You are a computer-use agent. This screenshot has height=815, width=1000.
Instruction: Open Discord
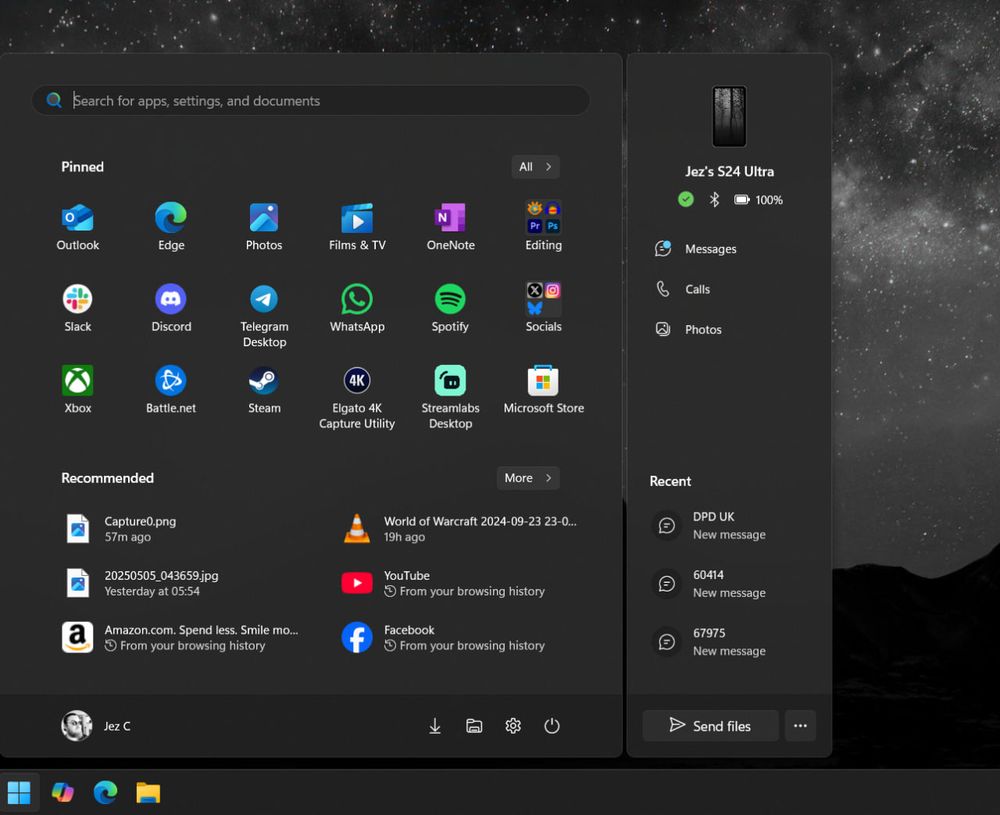coord(171,308)
